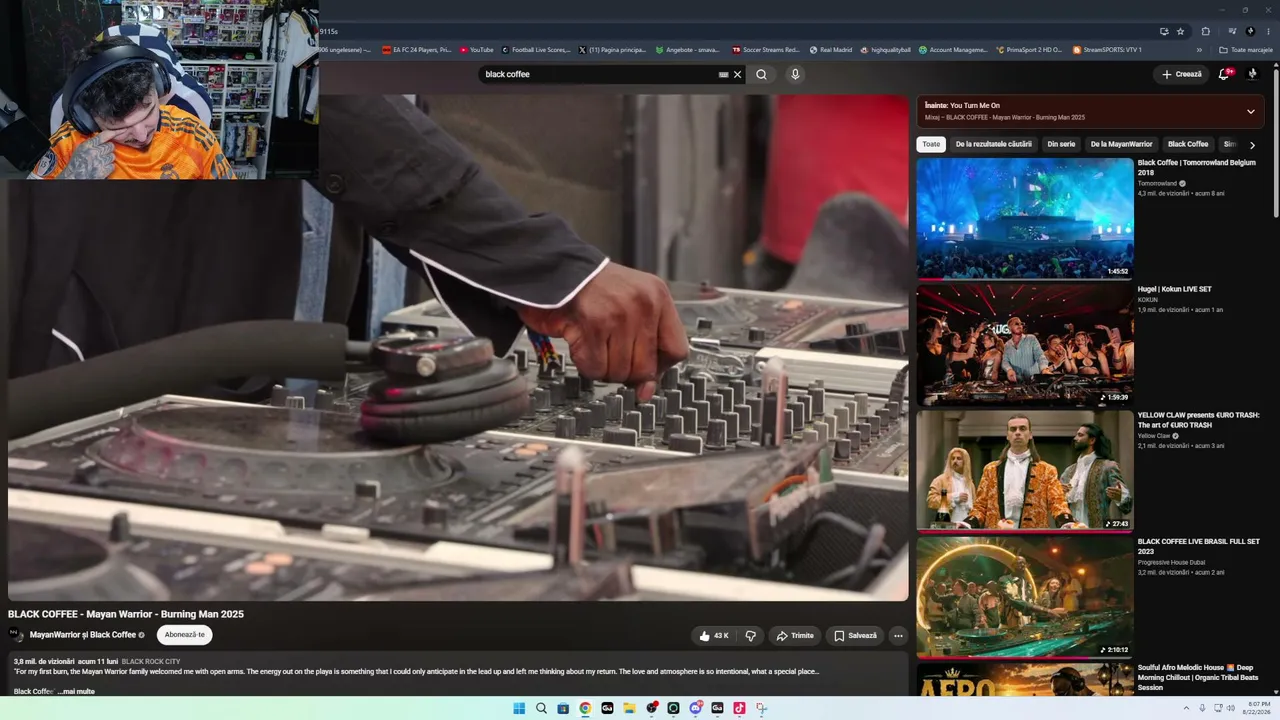This screenshot has width=1280, height=720.
Task: Select the 'De la rezultatele căutării' chip
Action: 993,144
